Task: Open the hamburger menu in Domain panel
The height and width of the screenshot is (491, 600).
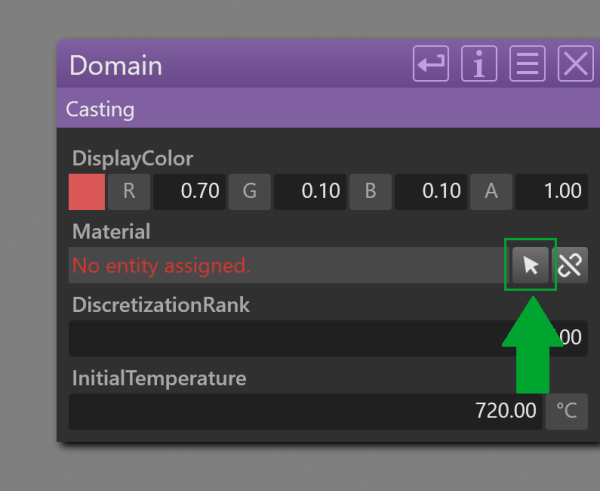Action: coord(527,64)
